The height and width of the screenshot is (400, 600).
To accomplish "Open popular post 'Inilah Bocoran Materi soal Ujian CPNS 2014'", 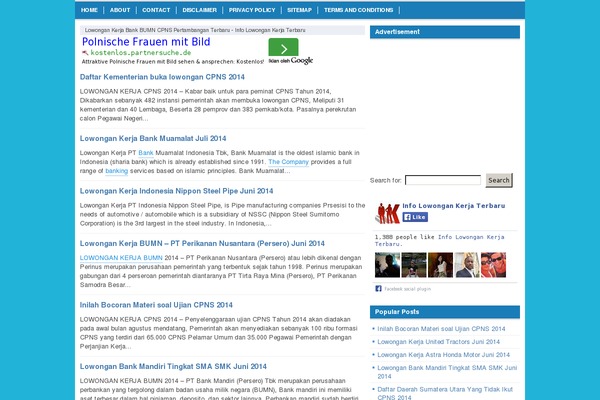I will pos(441,329).
